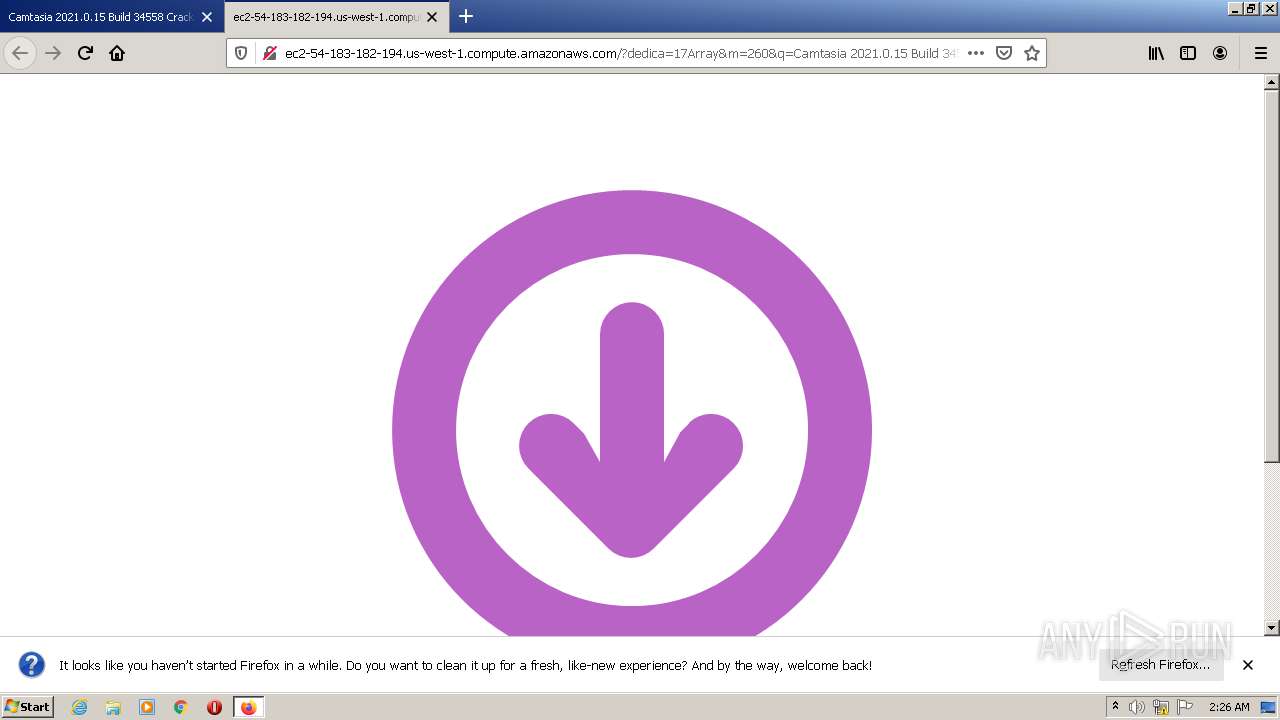Screen dimensions: 1280x720
Task: Open the volume control
Action: (x=1137, y=707)
